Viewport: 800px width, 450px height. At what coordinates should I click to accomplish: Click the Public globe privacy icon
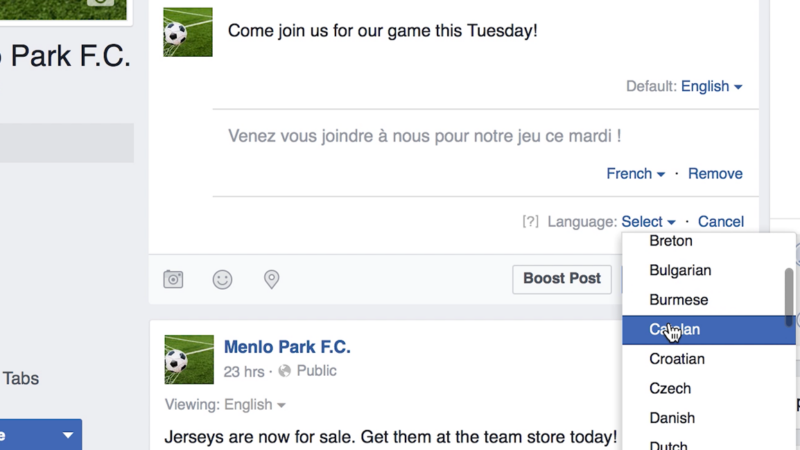pos(285,371)
